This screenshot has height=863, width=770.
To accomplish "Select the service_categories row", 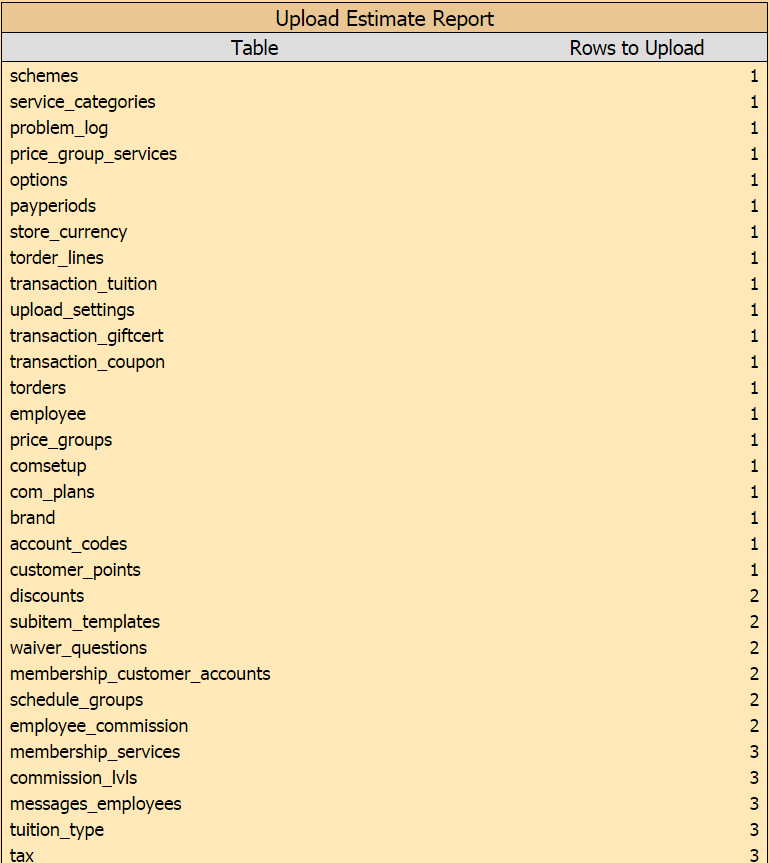I will pyautogui.click(x=385, y=102).
